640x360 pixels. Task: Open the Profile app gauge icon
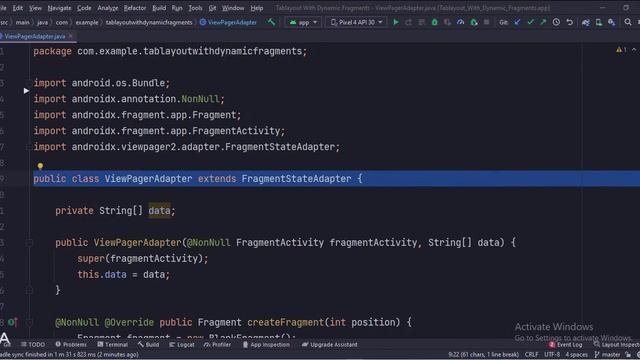460,22
